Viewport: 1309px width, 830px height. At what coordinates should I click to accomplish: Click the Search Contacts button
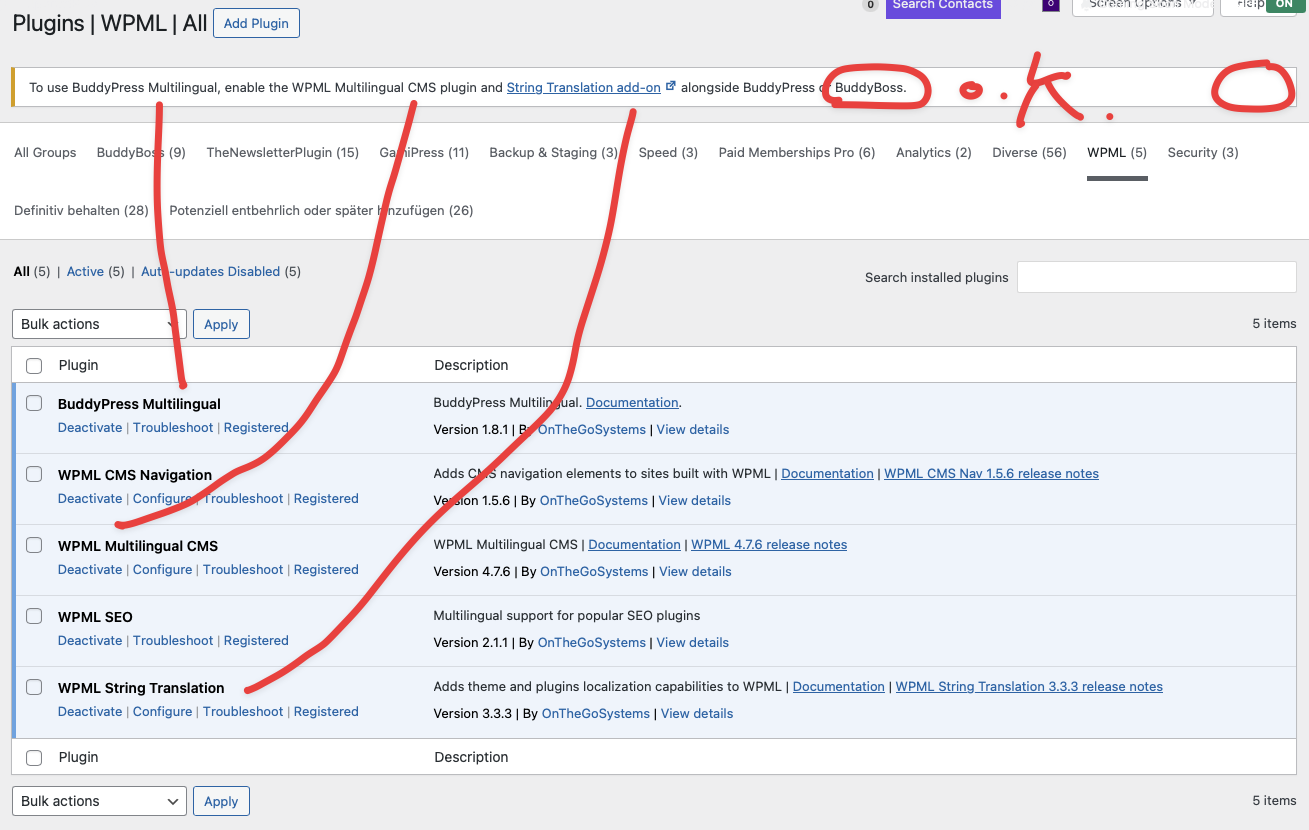942,6
